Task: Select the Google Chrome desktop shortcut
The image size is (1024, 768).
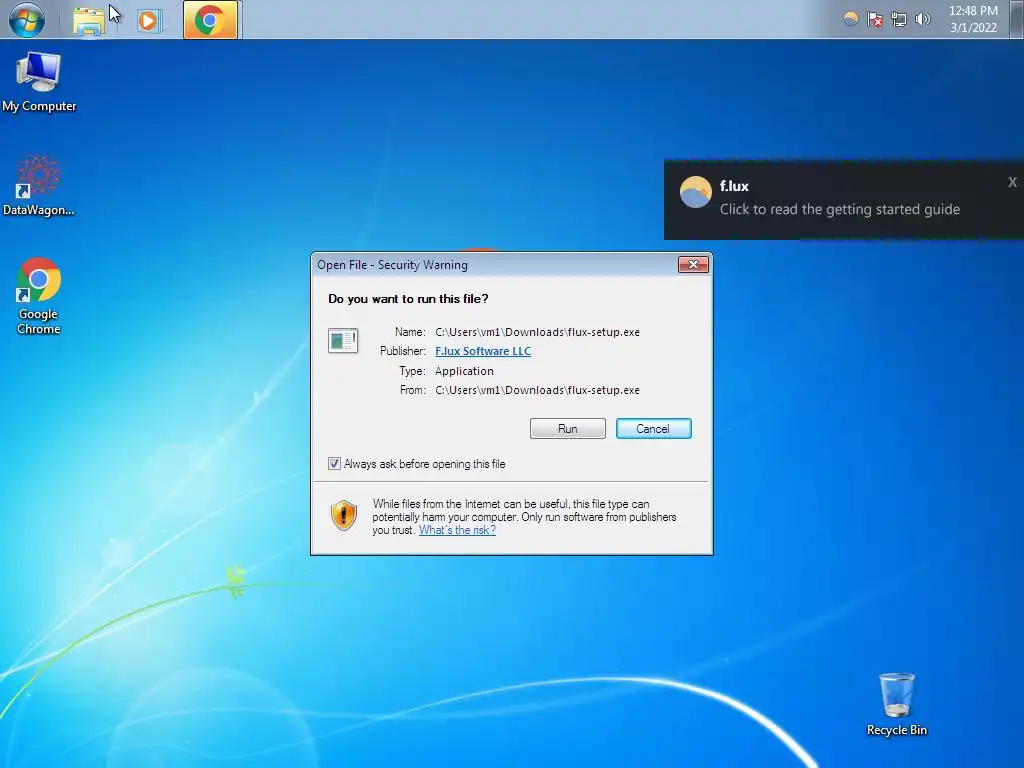Action: click(39, 296)
